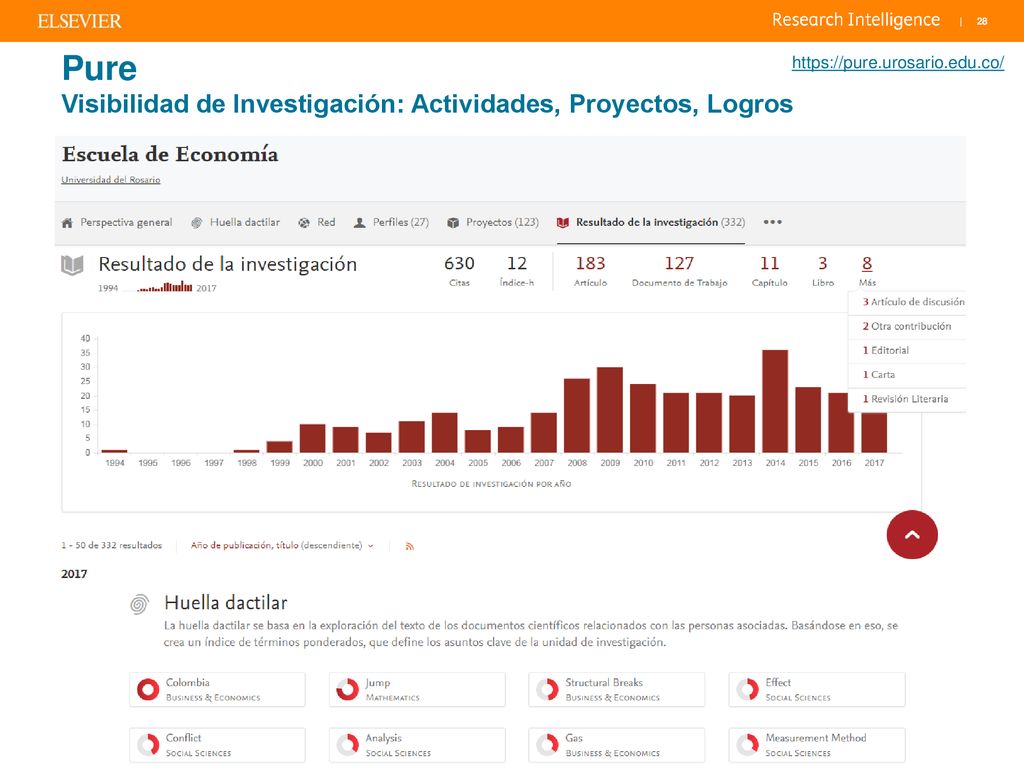Image resolution: width=1024 pixels, height=768 pixels.
Task: Select 1 Revisión Literaria entry
Action: coord(907,398)
